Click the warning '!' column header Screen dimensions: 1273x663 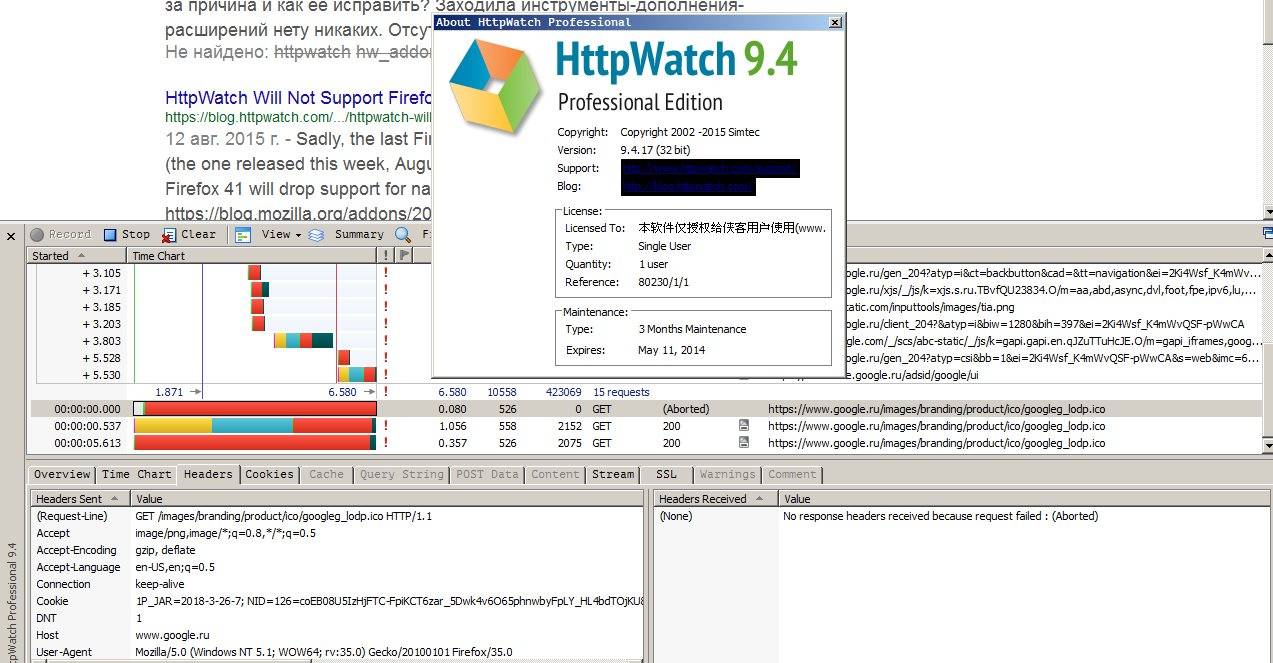[x=386, y=256]
